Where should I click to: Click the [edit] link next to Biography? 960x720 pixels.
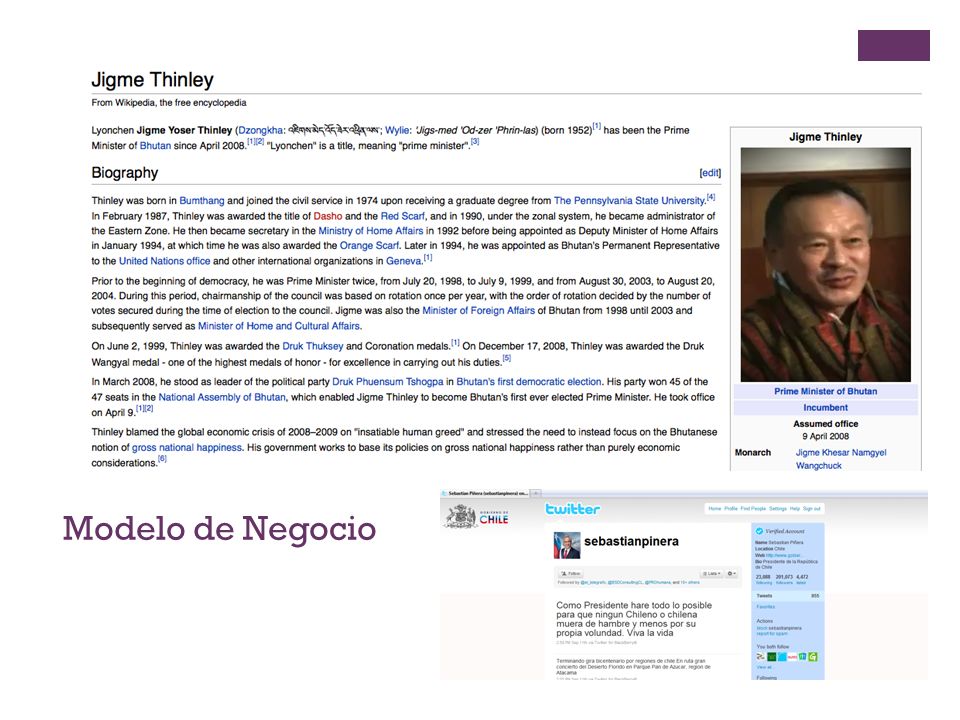tap(710, 173)
